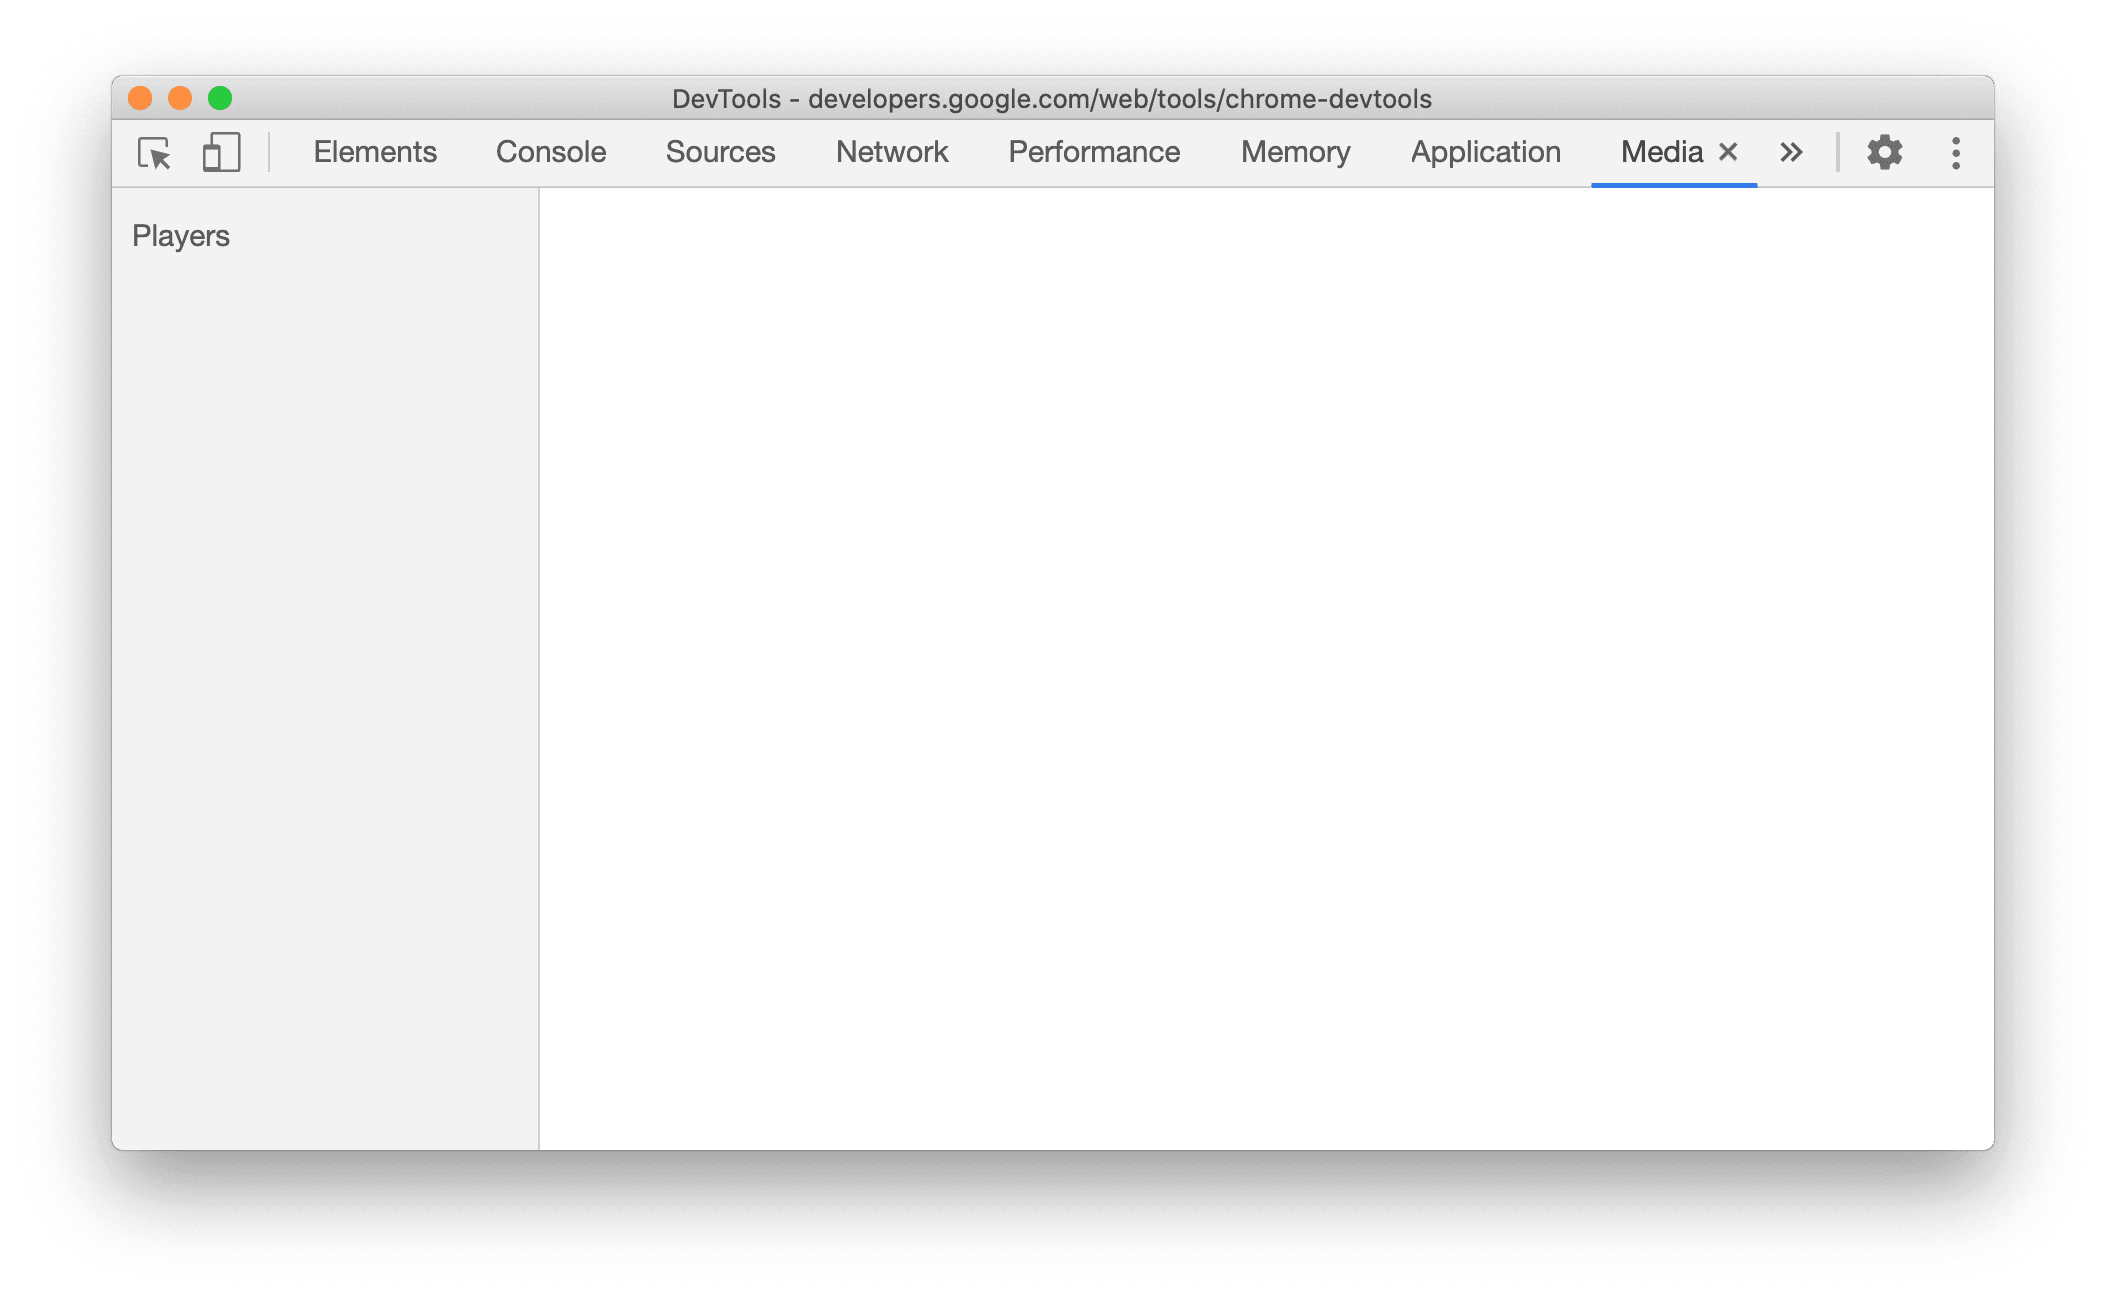Select the cursor/pointer tool icon
The height and width of the screenshot is (1298, 2106).
155,152
